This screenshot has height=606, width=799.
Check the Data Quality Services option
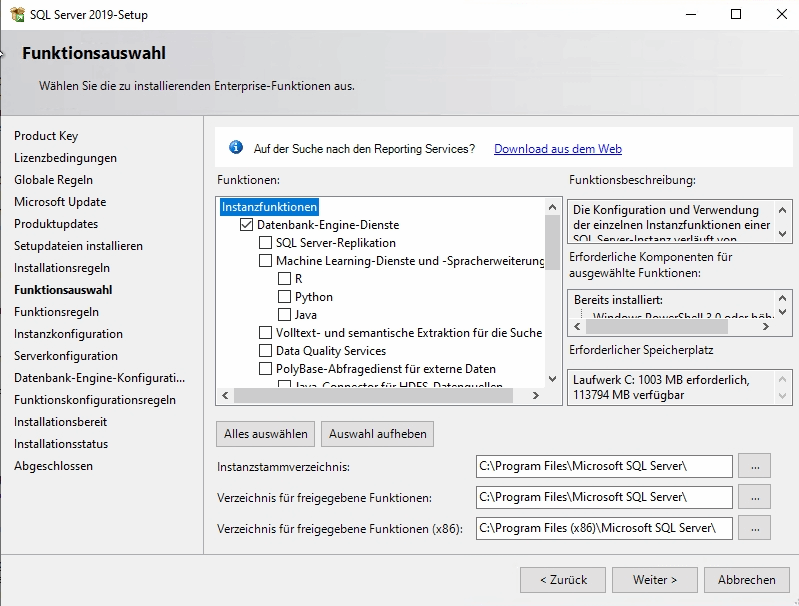[265, 351]
